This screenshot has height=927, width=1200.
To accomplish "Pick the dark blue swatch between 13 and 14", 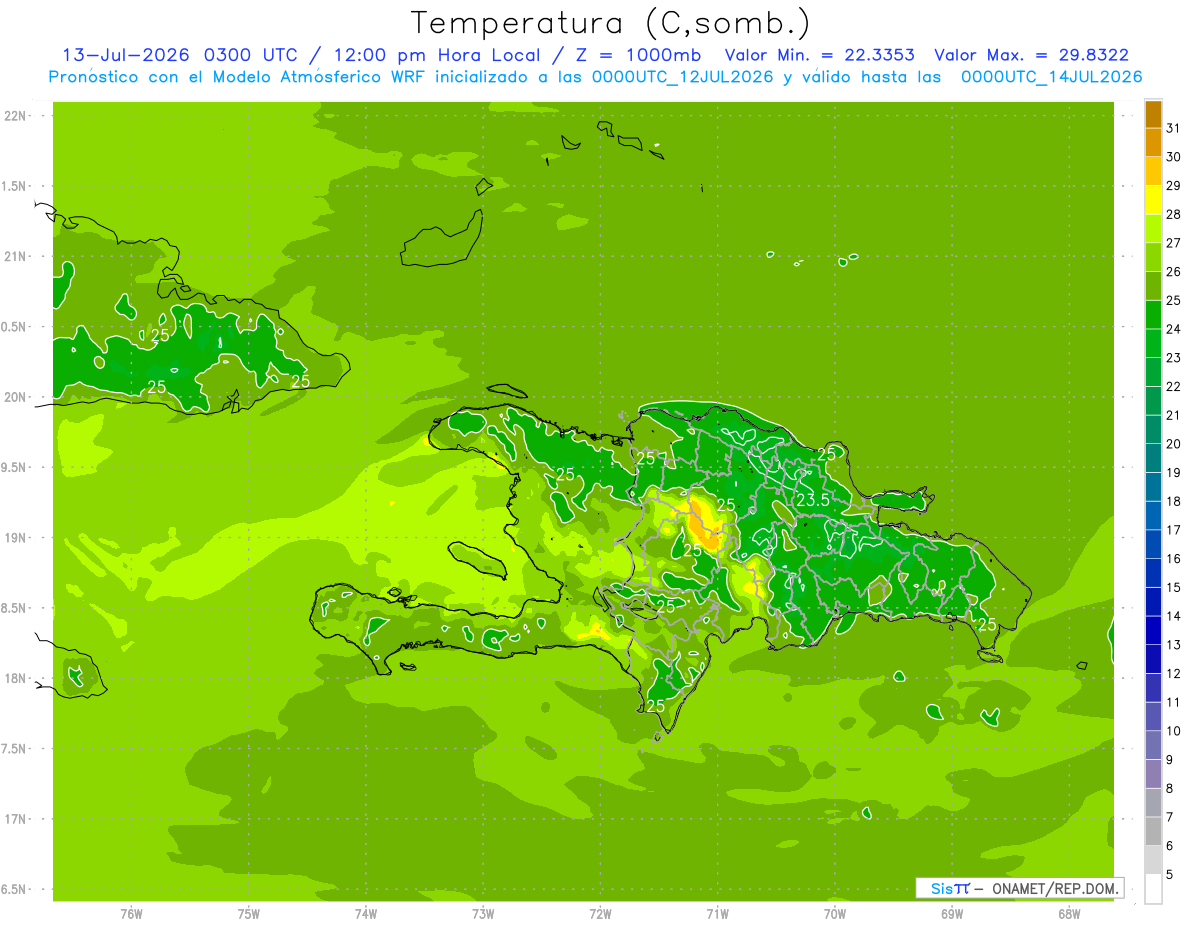I will click(1153, 631).
